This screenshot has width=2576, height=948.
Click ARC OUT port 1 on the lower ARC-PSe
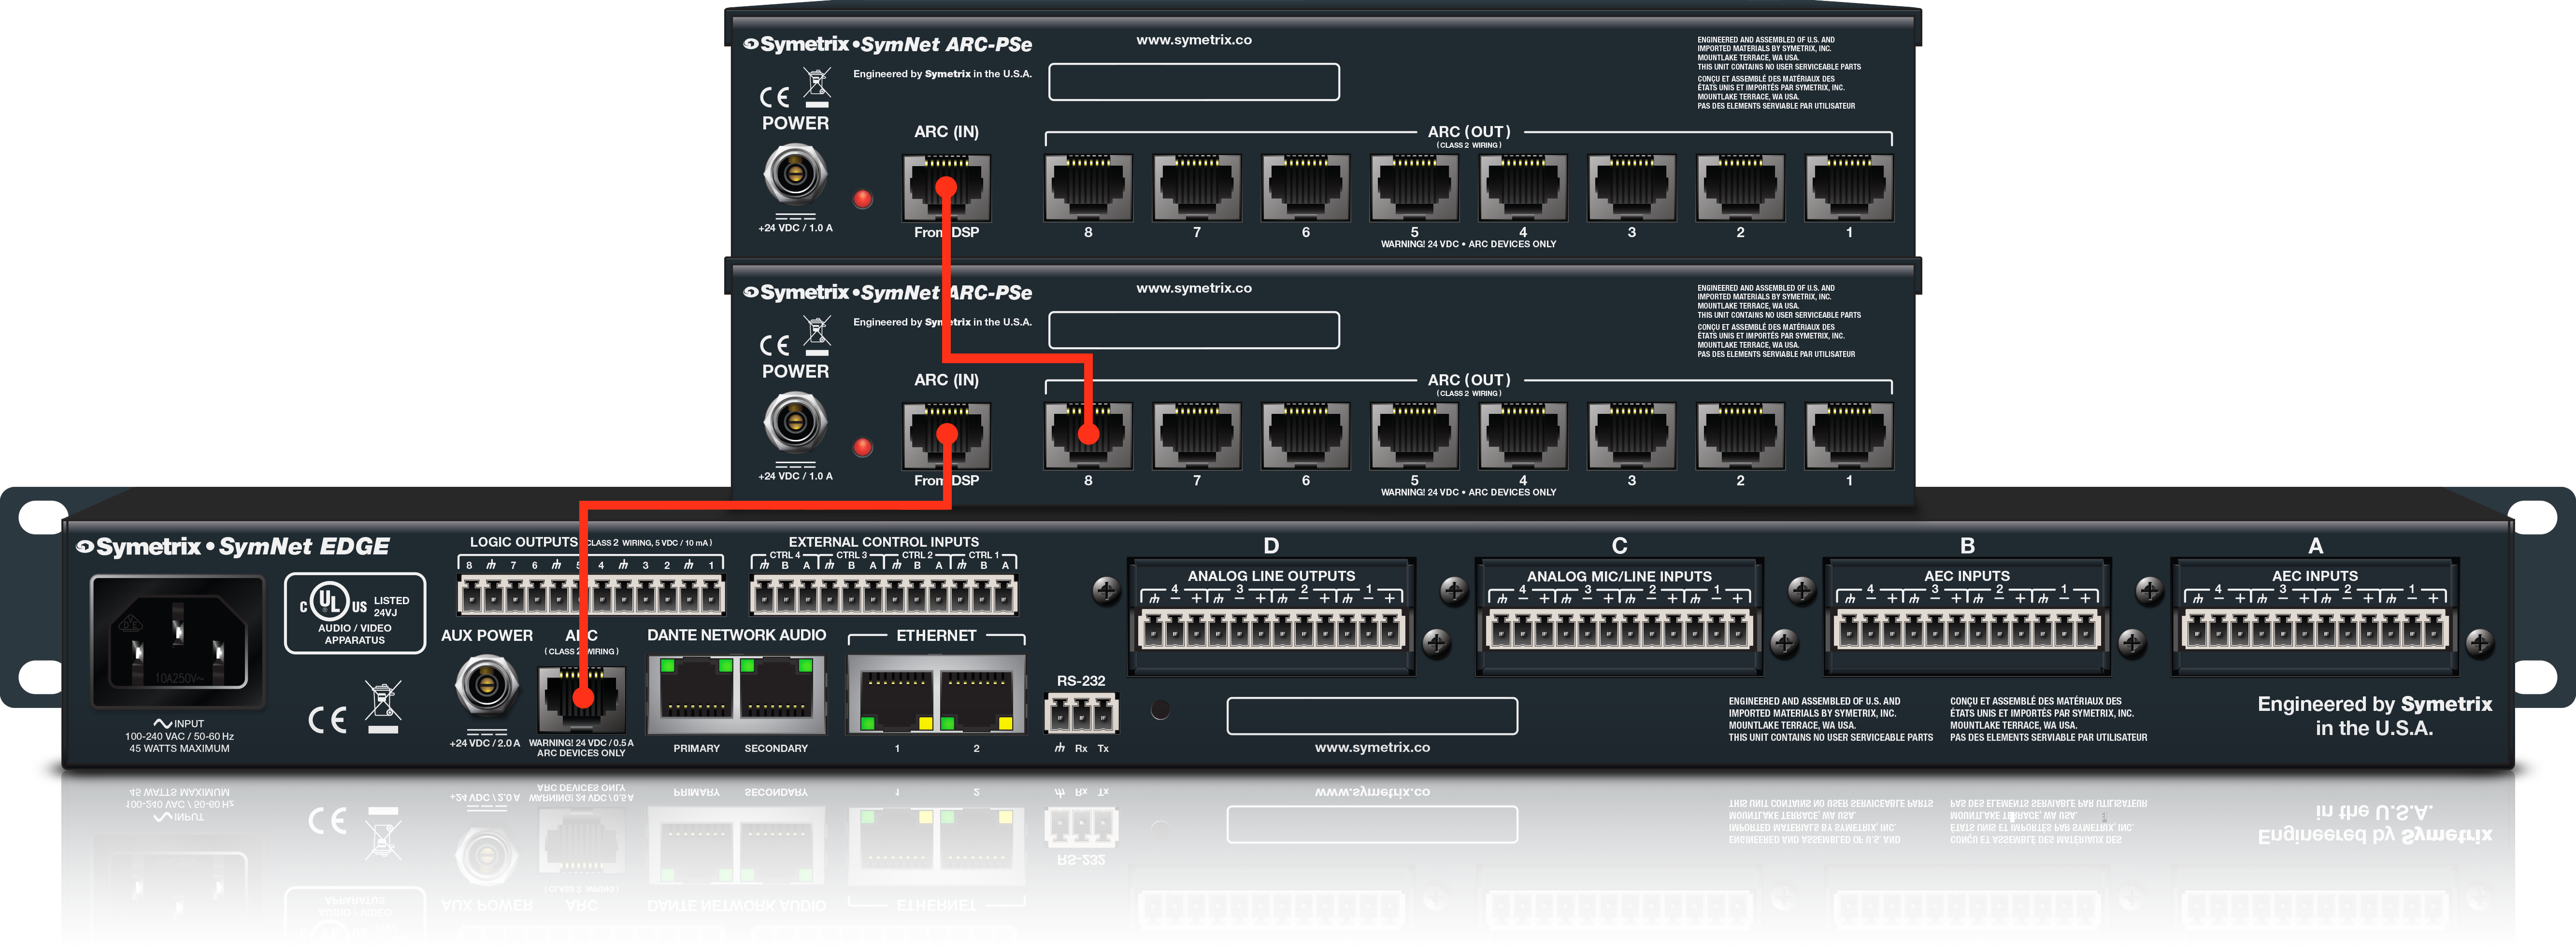(1849, 436)
